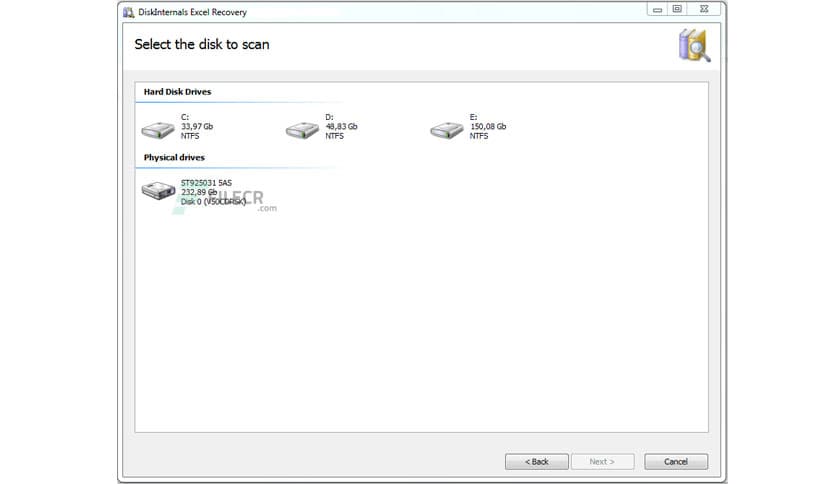This screenshot has width=836, height=484.
Task: Click the Excel Recovery book-and-magnifier logo
Action: pyautogui.click(x=694, y=46)
